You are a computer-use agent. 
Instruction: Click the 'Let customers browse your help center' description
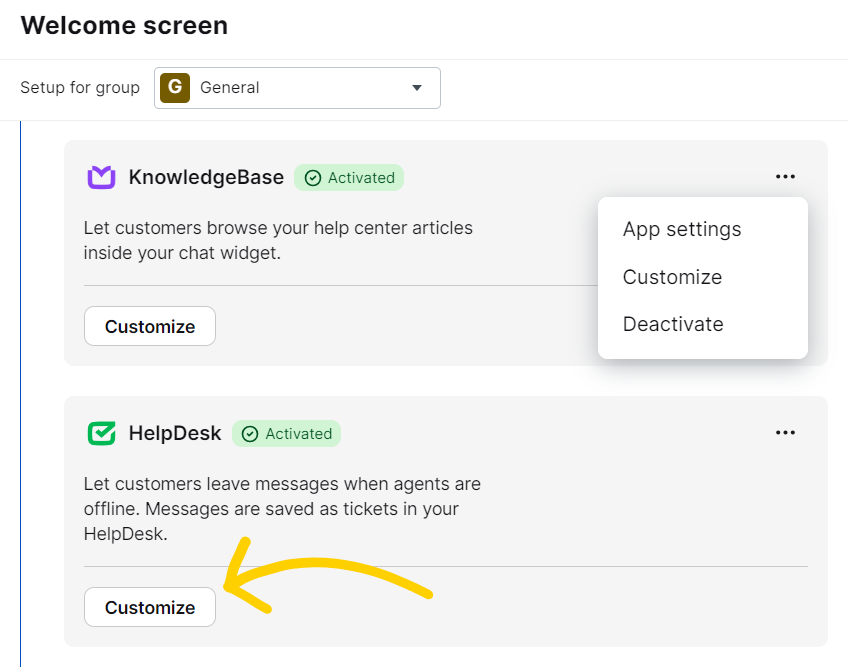pyautogui.click(x=278, y=240)
